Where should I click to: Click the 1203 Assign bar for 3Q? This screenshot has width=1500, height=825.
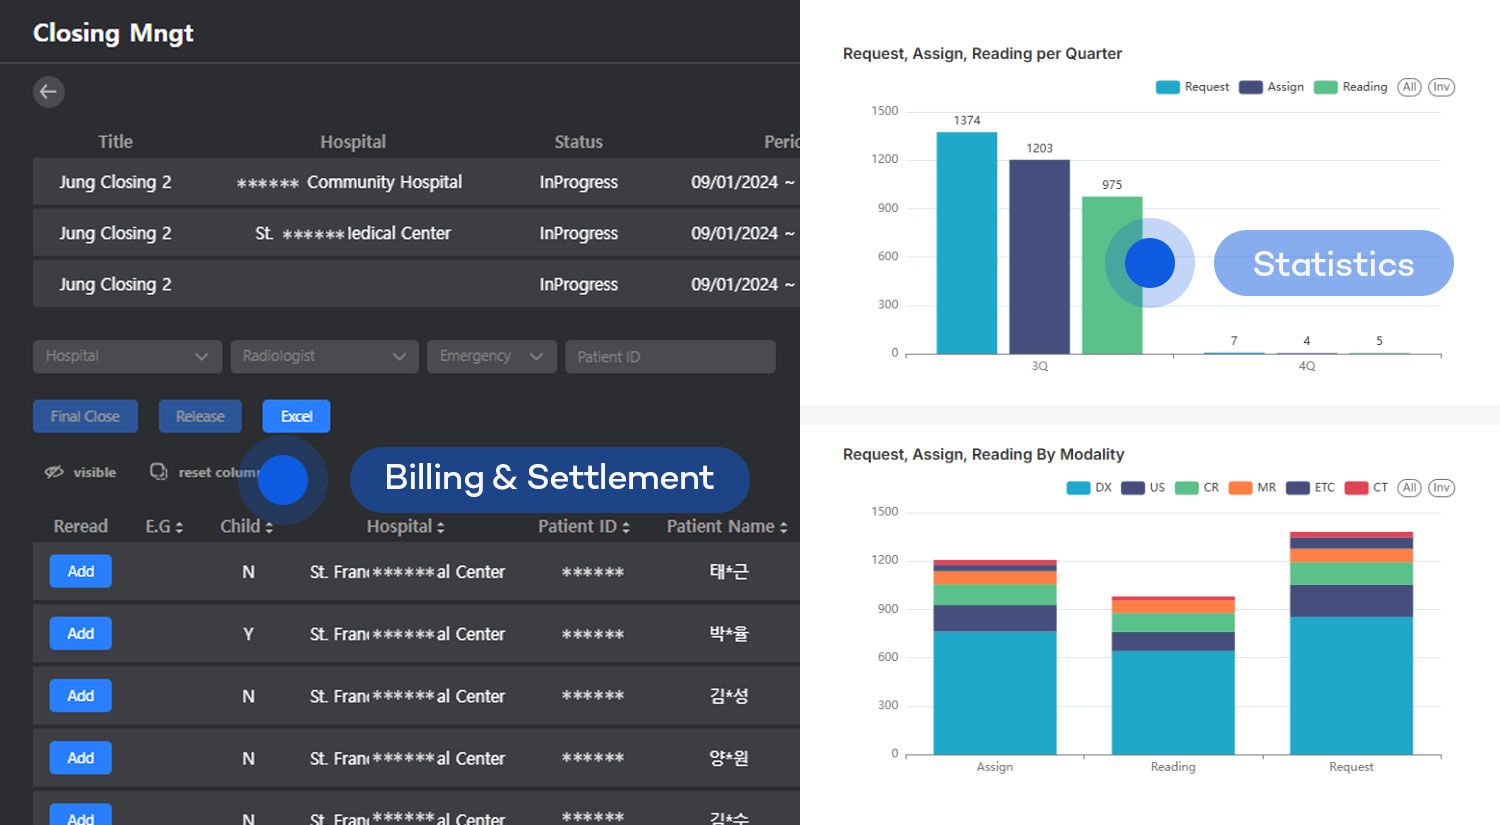pyautogui.click(x=1039, y=257)
